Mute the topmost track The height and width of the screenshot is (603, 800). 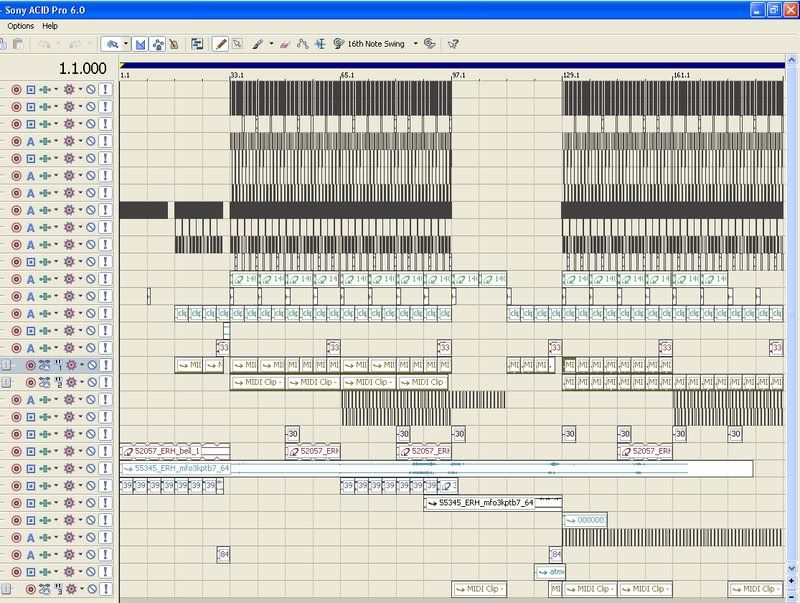pos(91,89)
